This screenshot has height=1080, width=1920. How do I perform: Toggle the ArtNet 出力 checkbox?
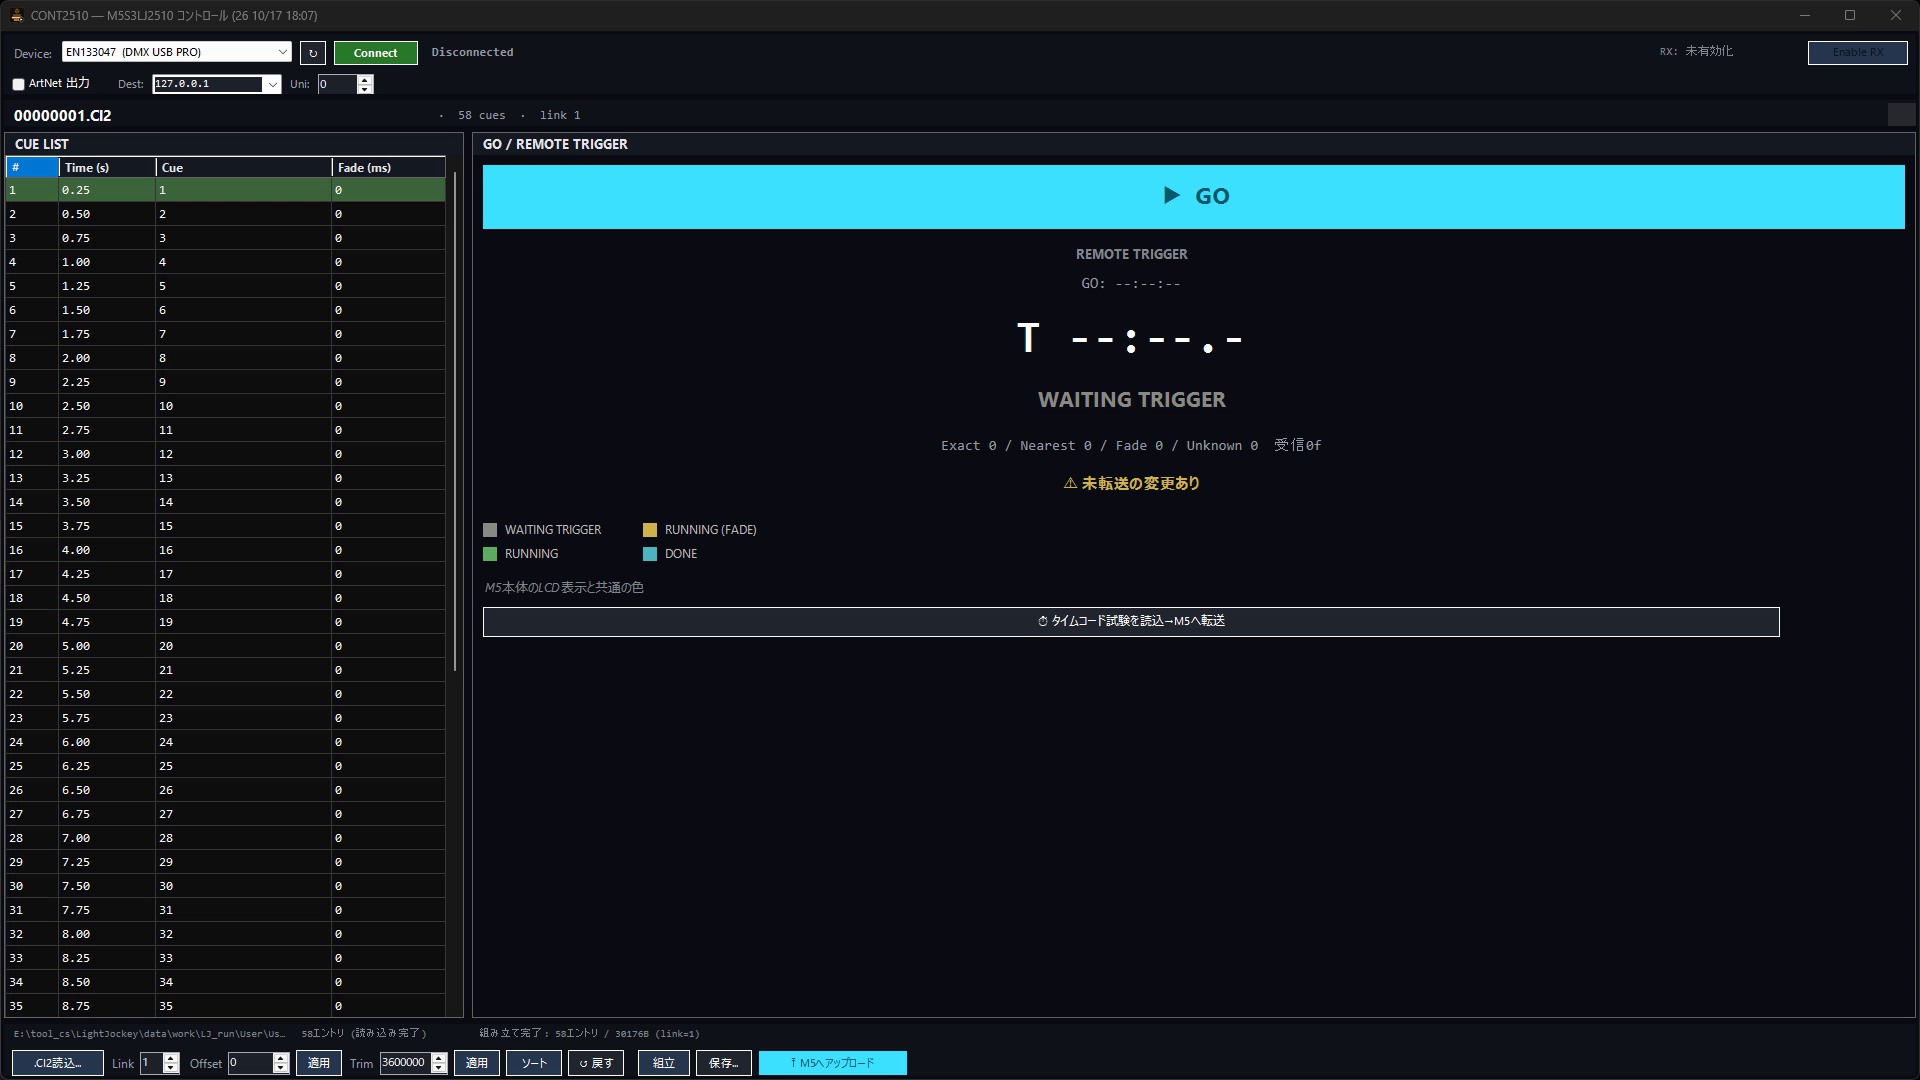coord(18,85)
